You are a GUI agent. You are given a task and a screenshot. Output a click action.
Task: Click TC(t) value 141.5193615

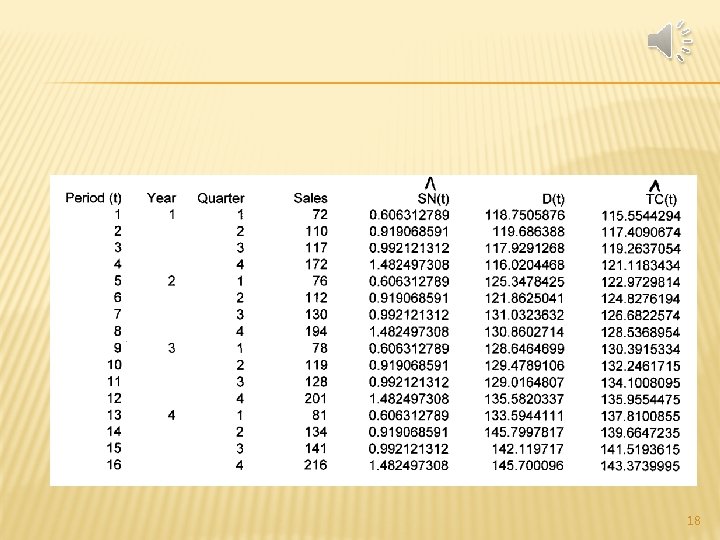641,450
